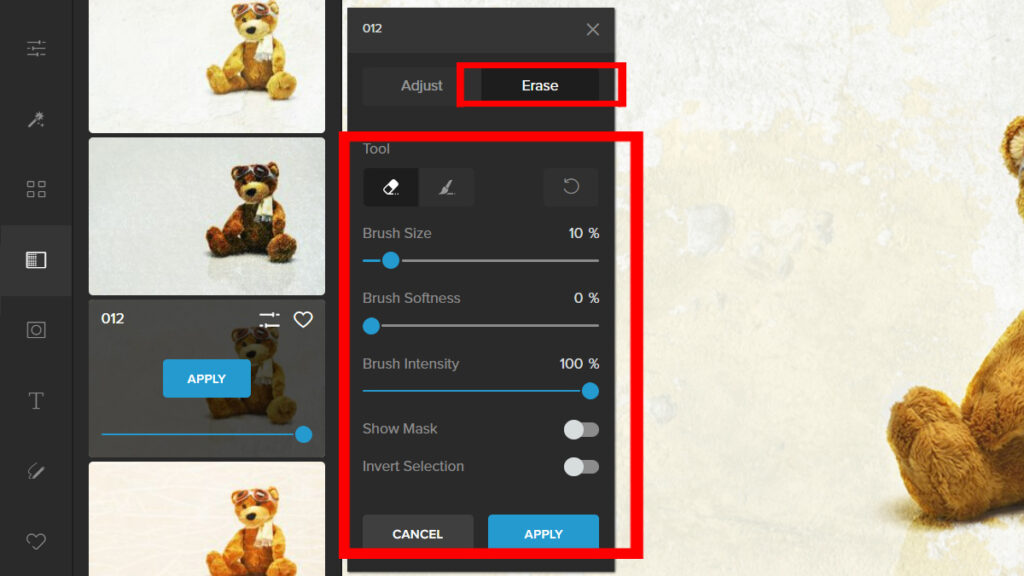Close the 012 panel with X

[593, 29]
